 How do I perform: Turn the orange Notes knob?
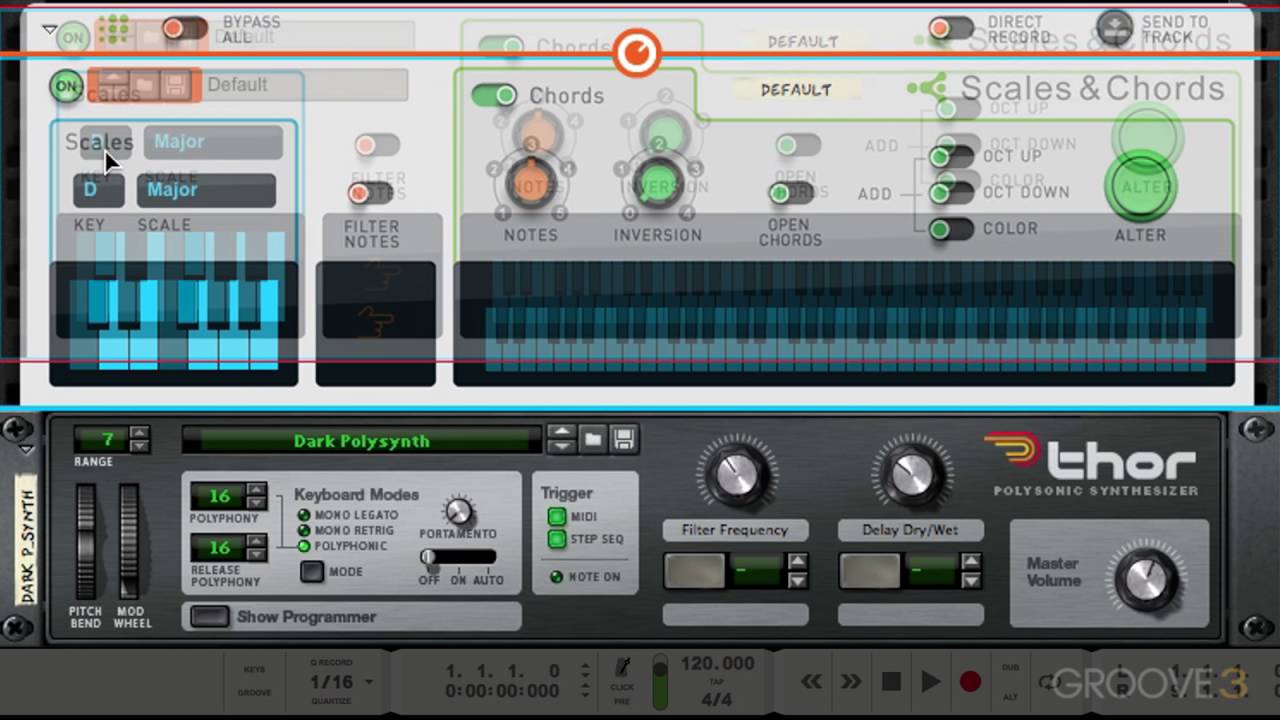[x=532, y=184]
